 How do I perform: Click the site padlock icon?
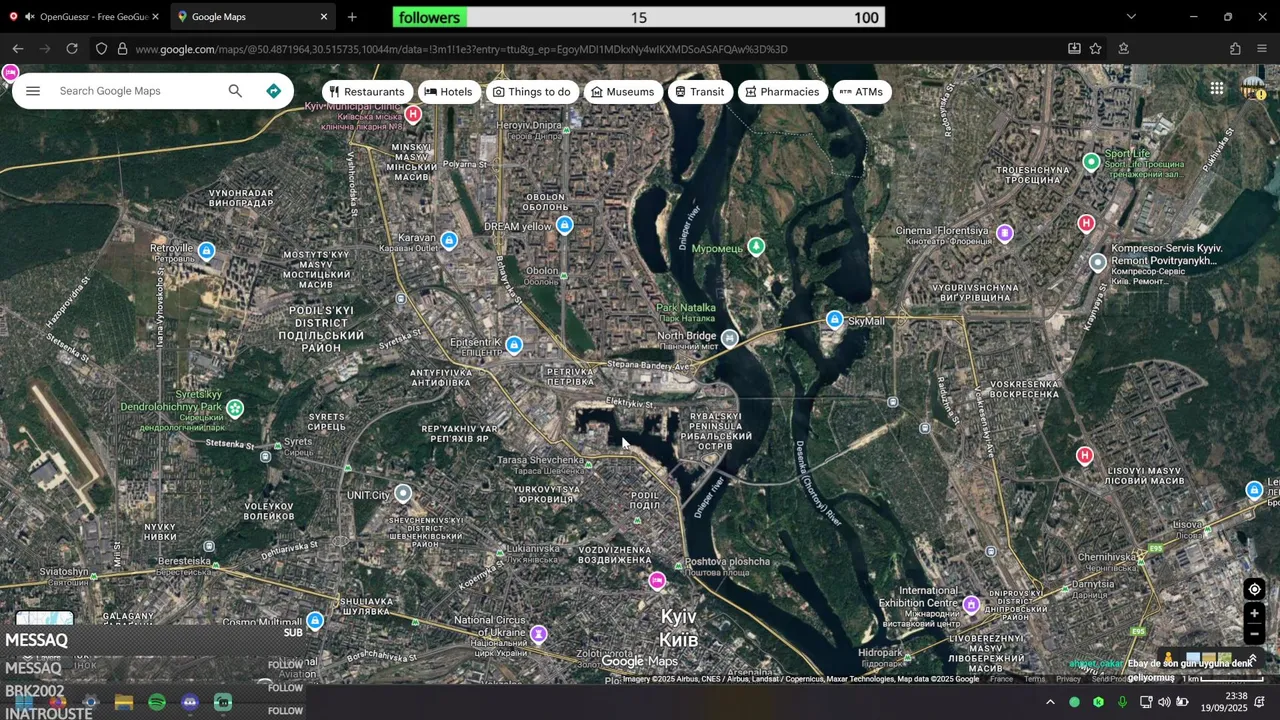click(122, 49)
